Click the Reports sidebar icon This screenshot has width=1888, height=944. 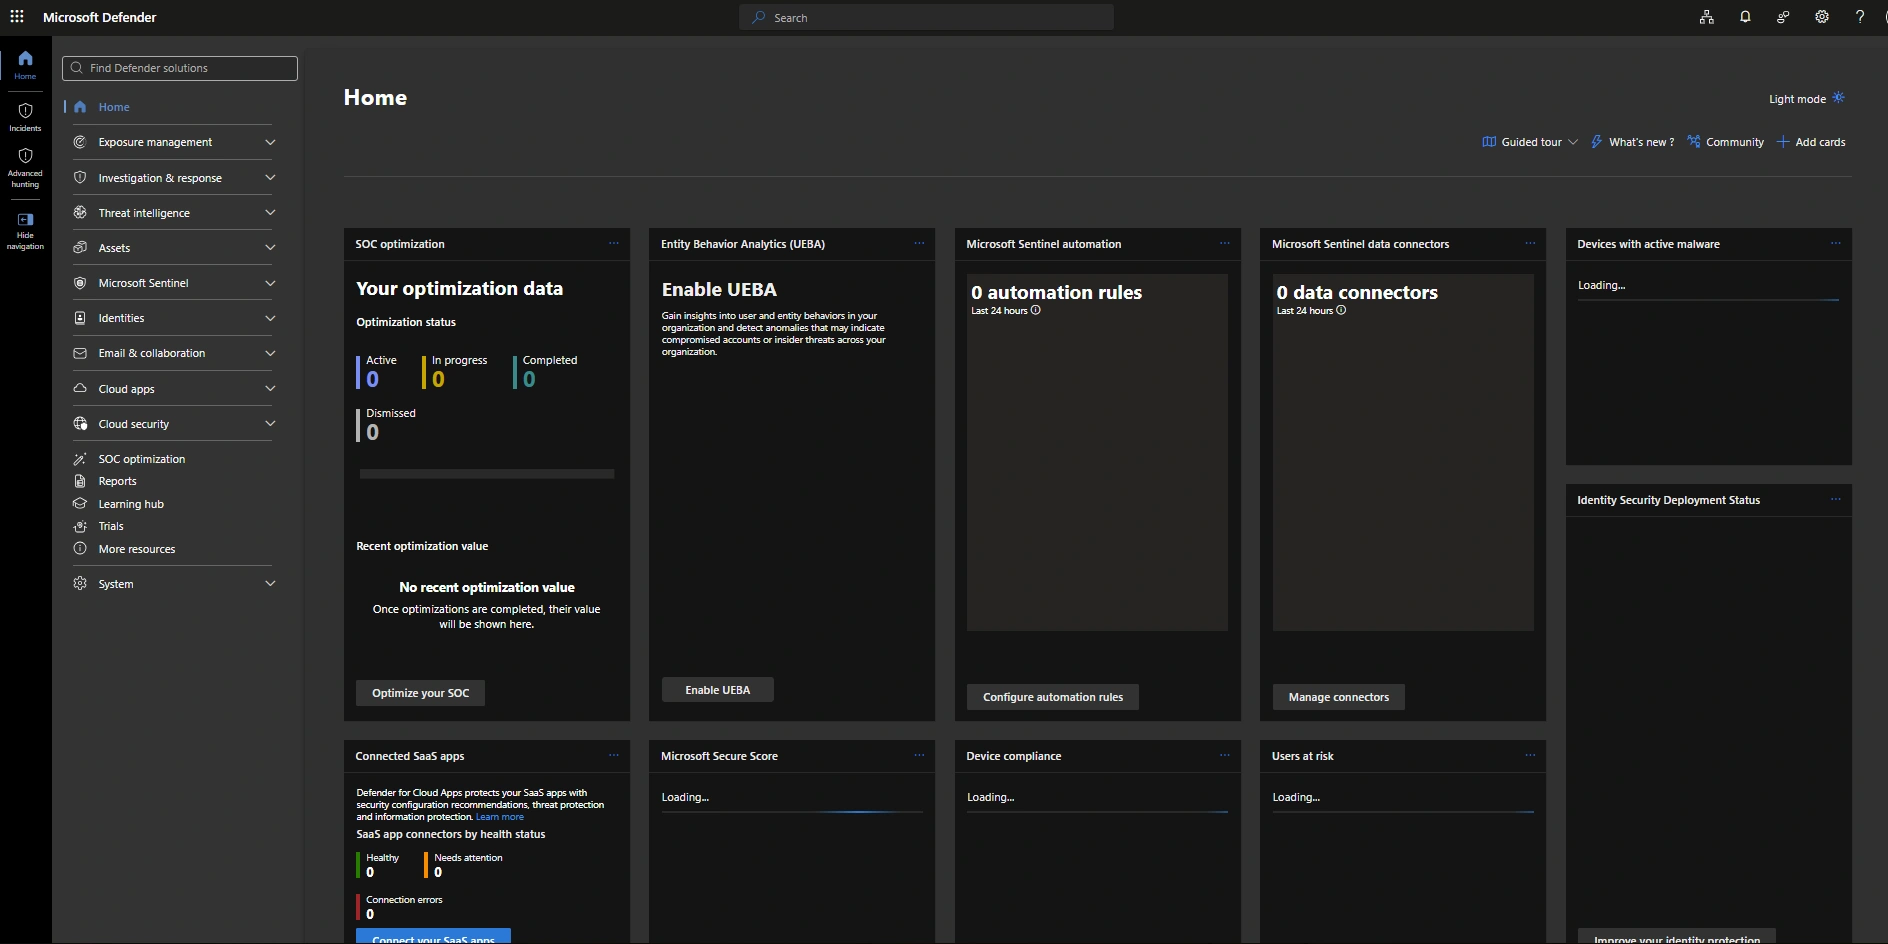tap(80, 481)
